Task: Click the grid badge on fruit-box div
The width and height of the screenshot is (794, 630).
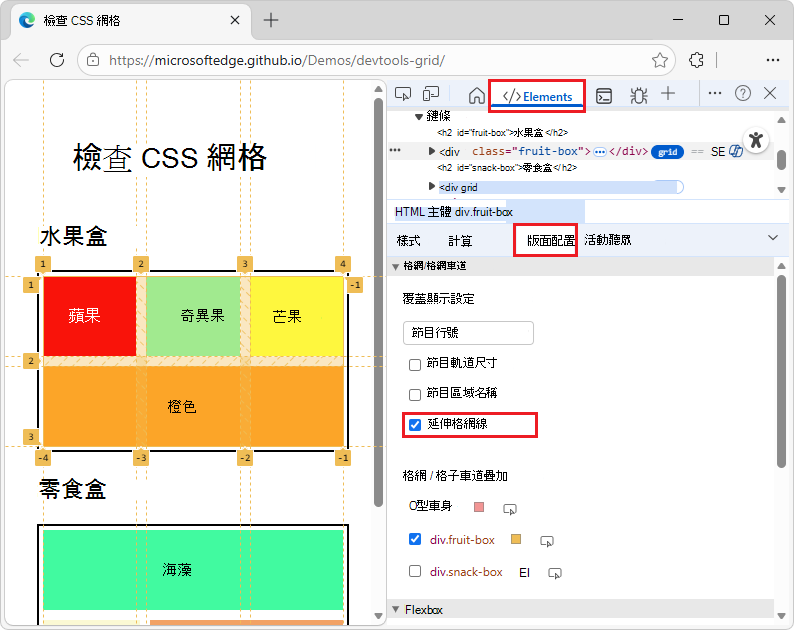Action: (x=667, y=152)
